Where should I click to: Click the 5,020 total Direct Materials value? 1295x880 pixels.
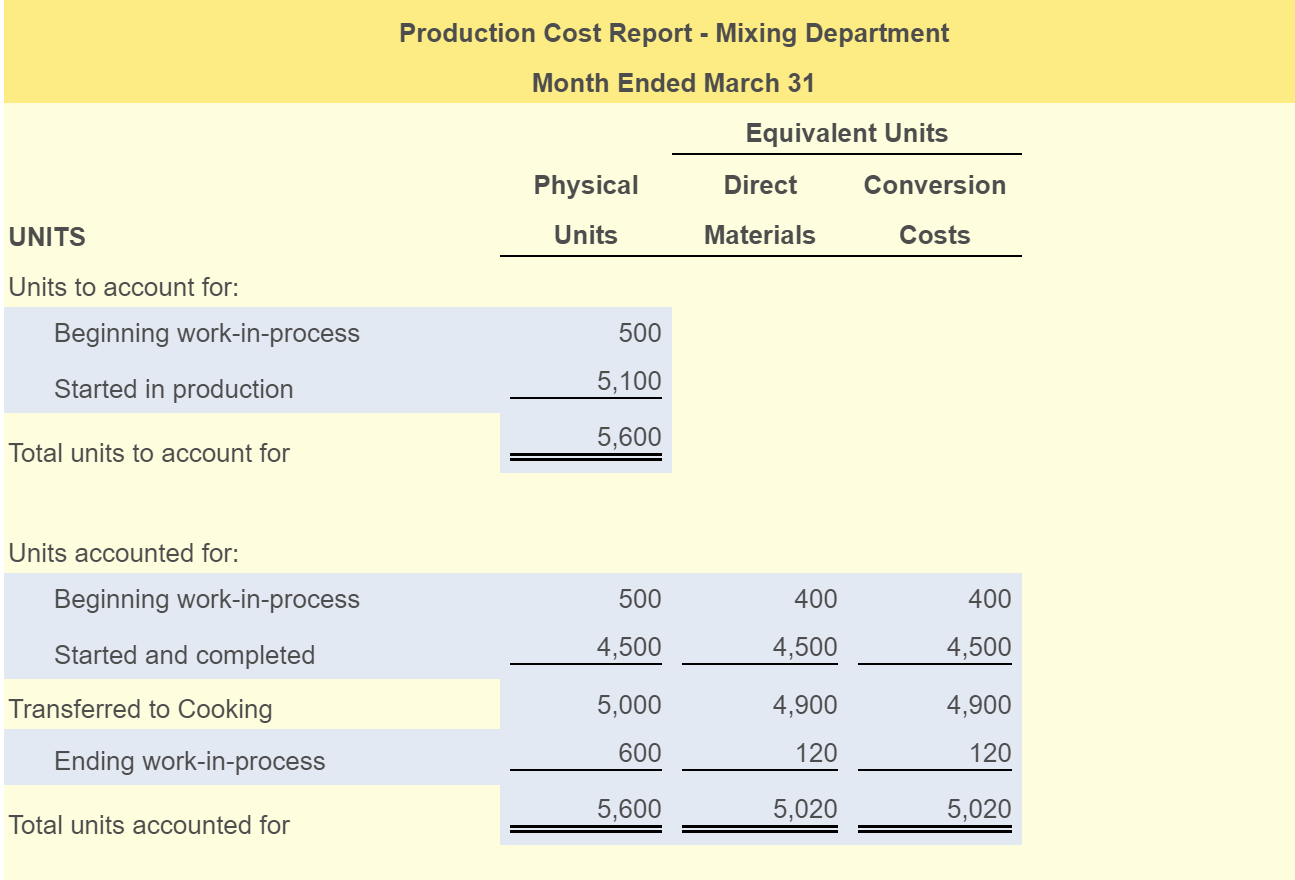(x=807, y=808)
